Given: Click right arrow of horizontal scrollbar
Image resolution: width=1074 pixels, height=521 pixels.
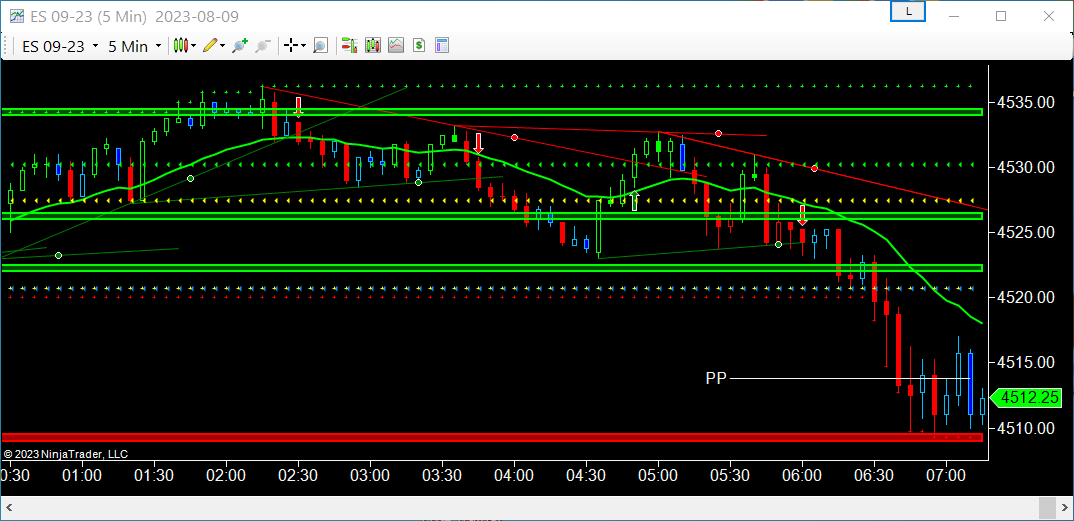Looking at the screenshot, I should click(x=1064, y=508).
